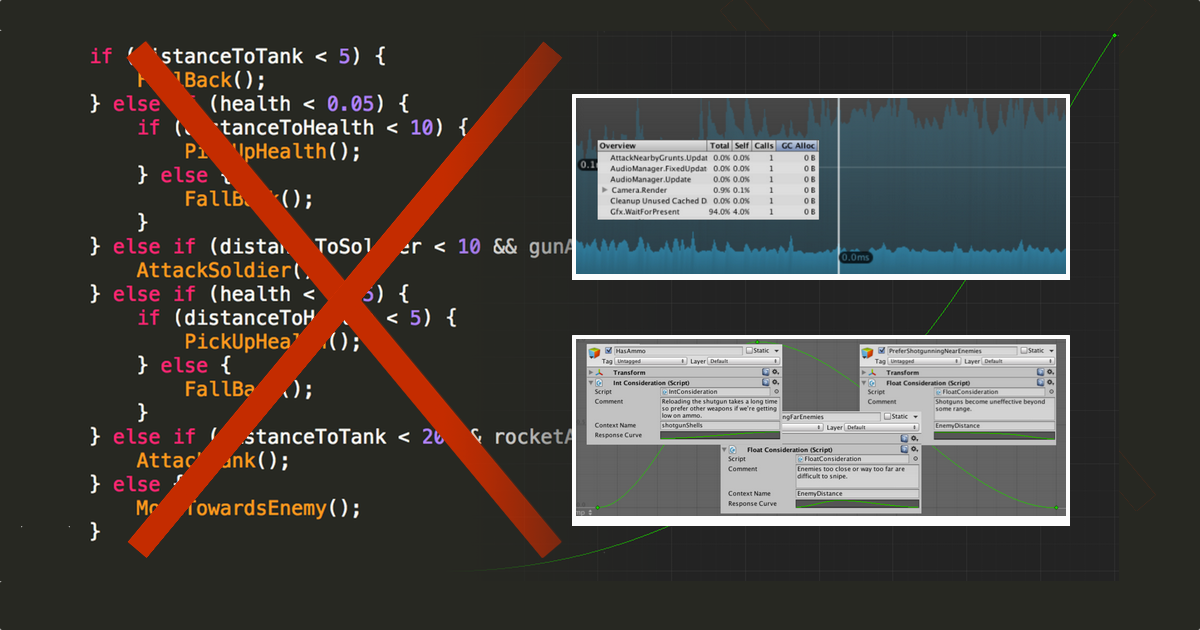Click shotgunShells Context Name field
The height and width of the screenshot is (630, 1200).
point(720,425)
